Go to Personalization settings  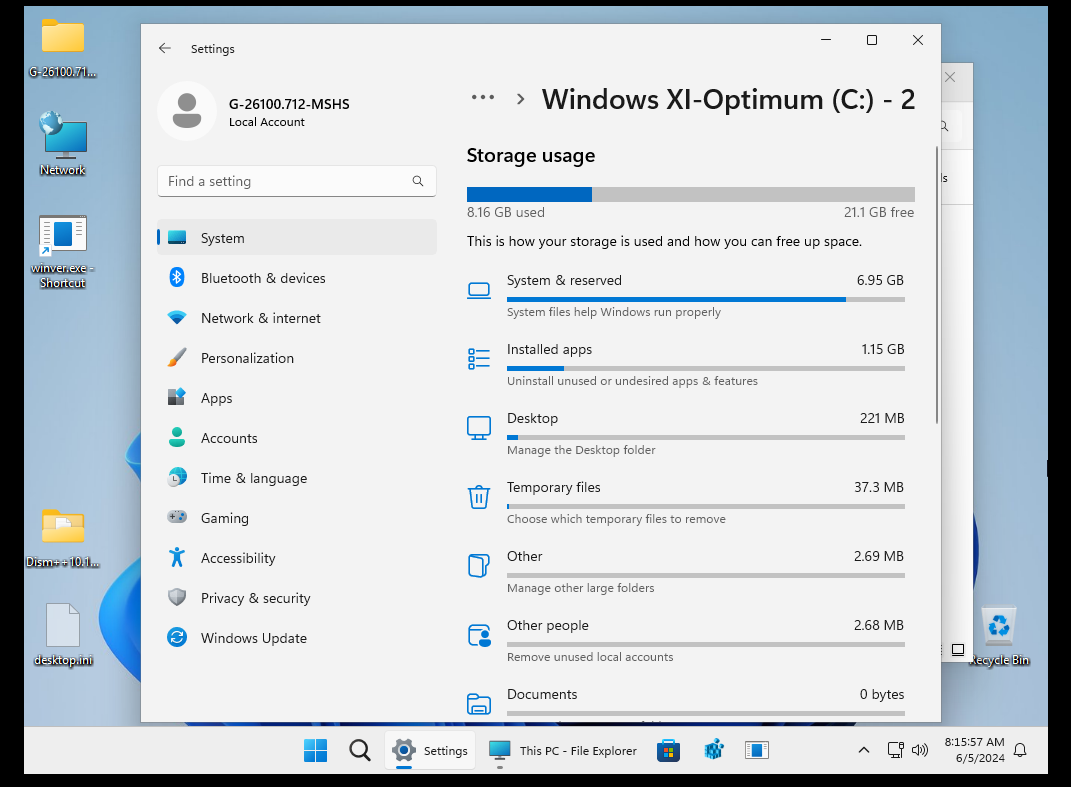pyautogui.click(x=296, y=358)
